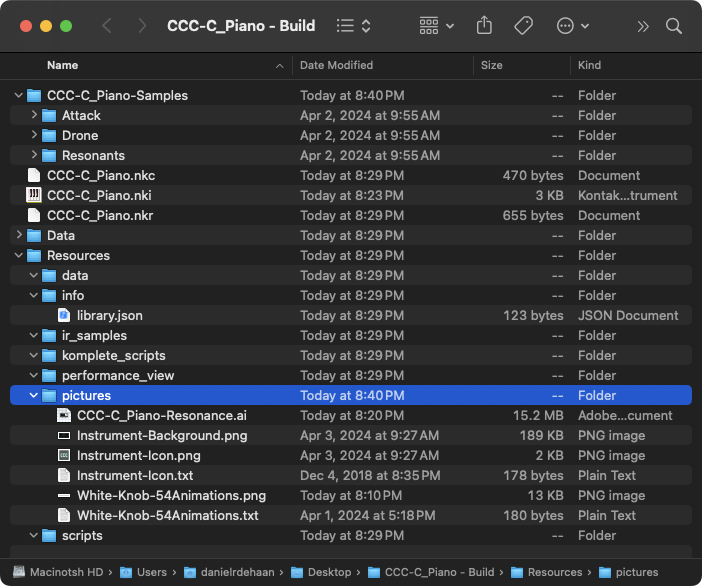Open the Group By grid dropdown
The image size is (702, 586).
436,26
